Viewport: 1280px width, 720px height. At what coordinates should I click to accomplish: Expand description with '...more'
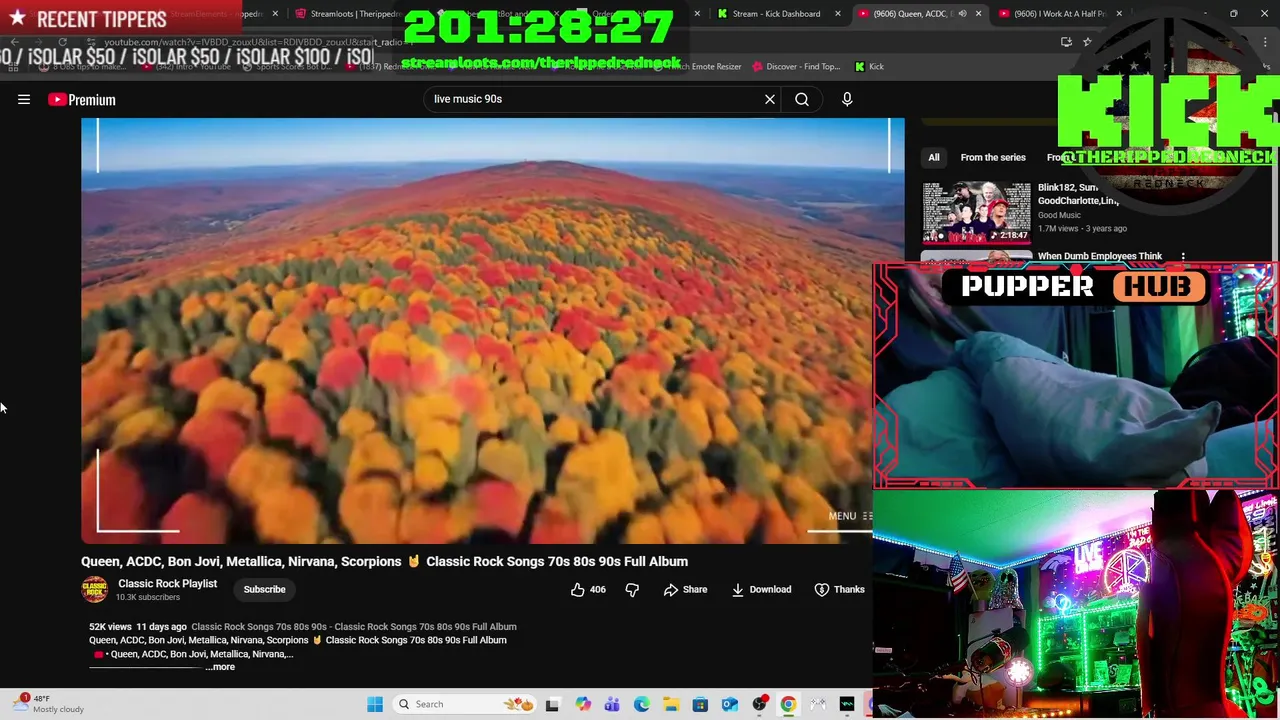point(222,667)
